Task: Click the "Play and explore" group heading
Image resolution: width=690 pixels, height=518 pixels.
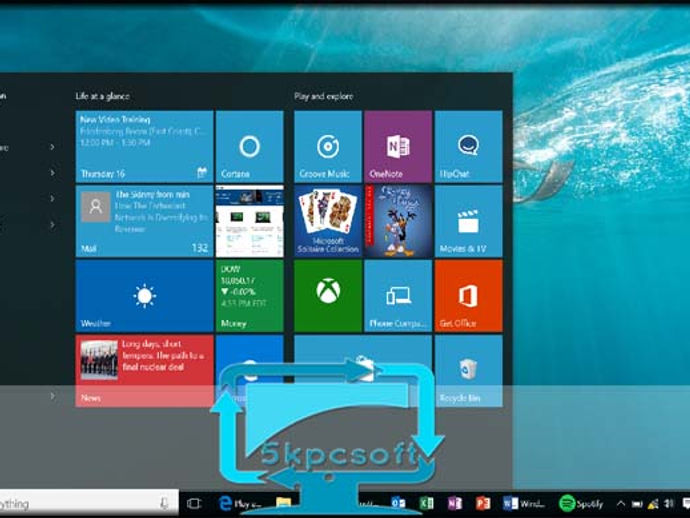Action: click(x=323, y=96)
